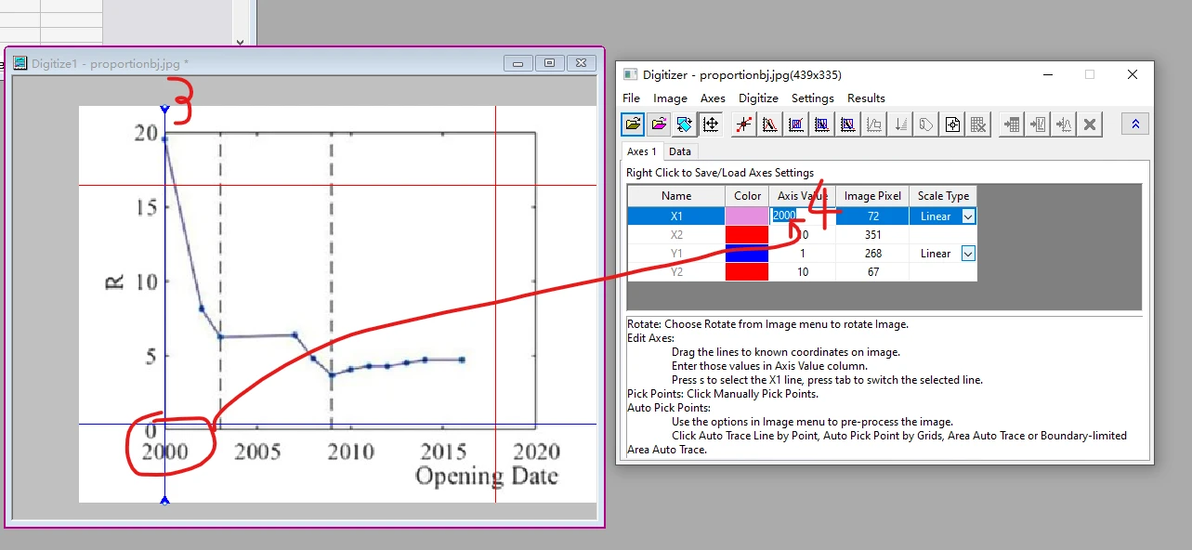Open the Axes menu
This screenshot has height=550, width=1192.
pos(713,98)
